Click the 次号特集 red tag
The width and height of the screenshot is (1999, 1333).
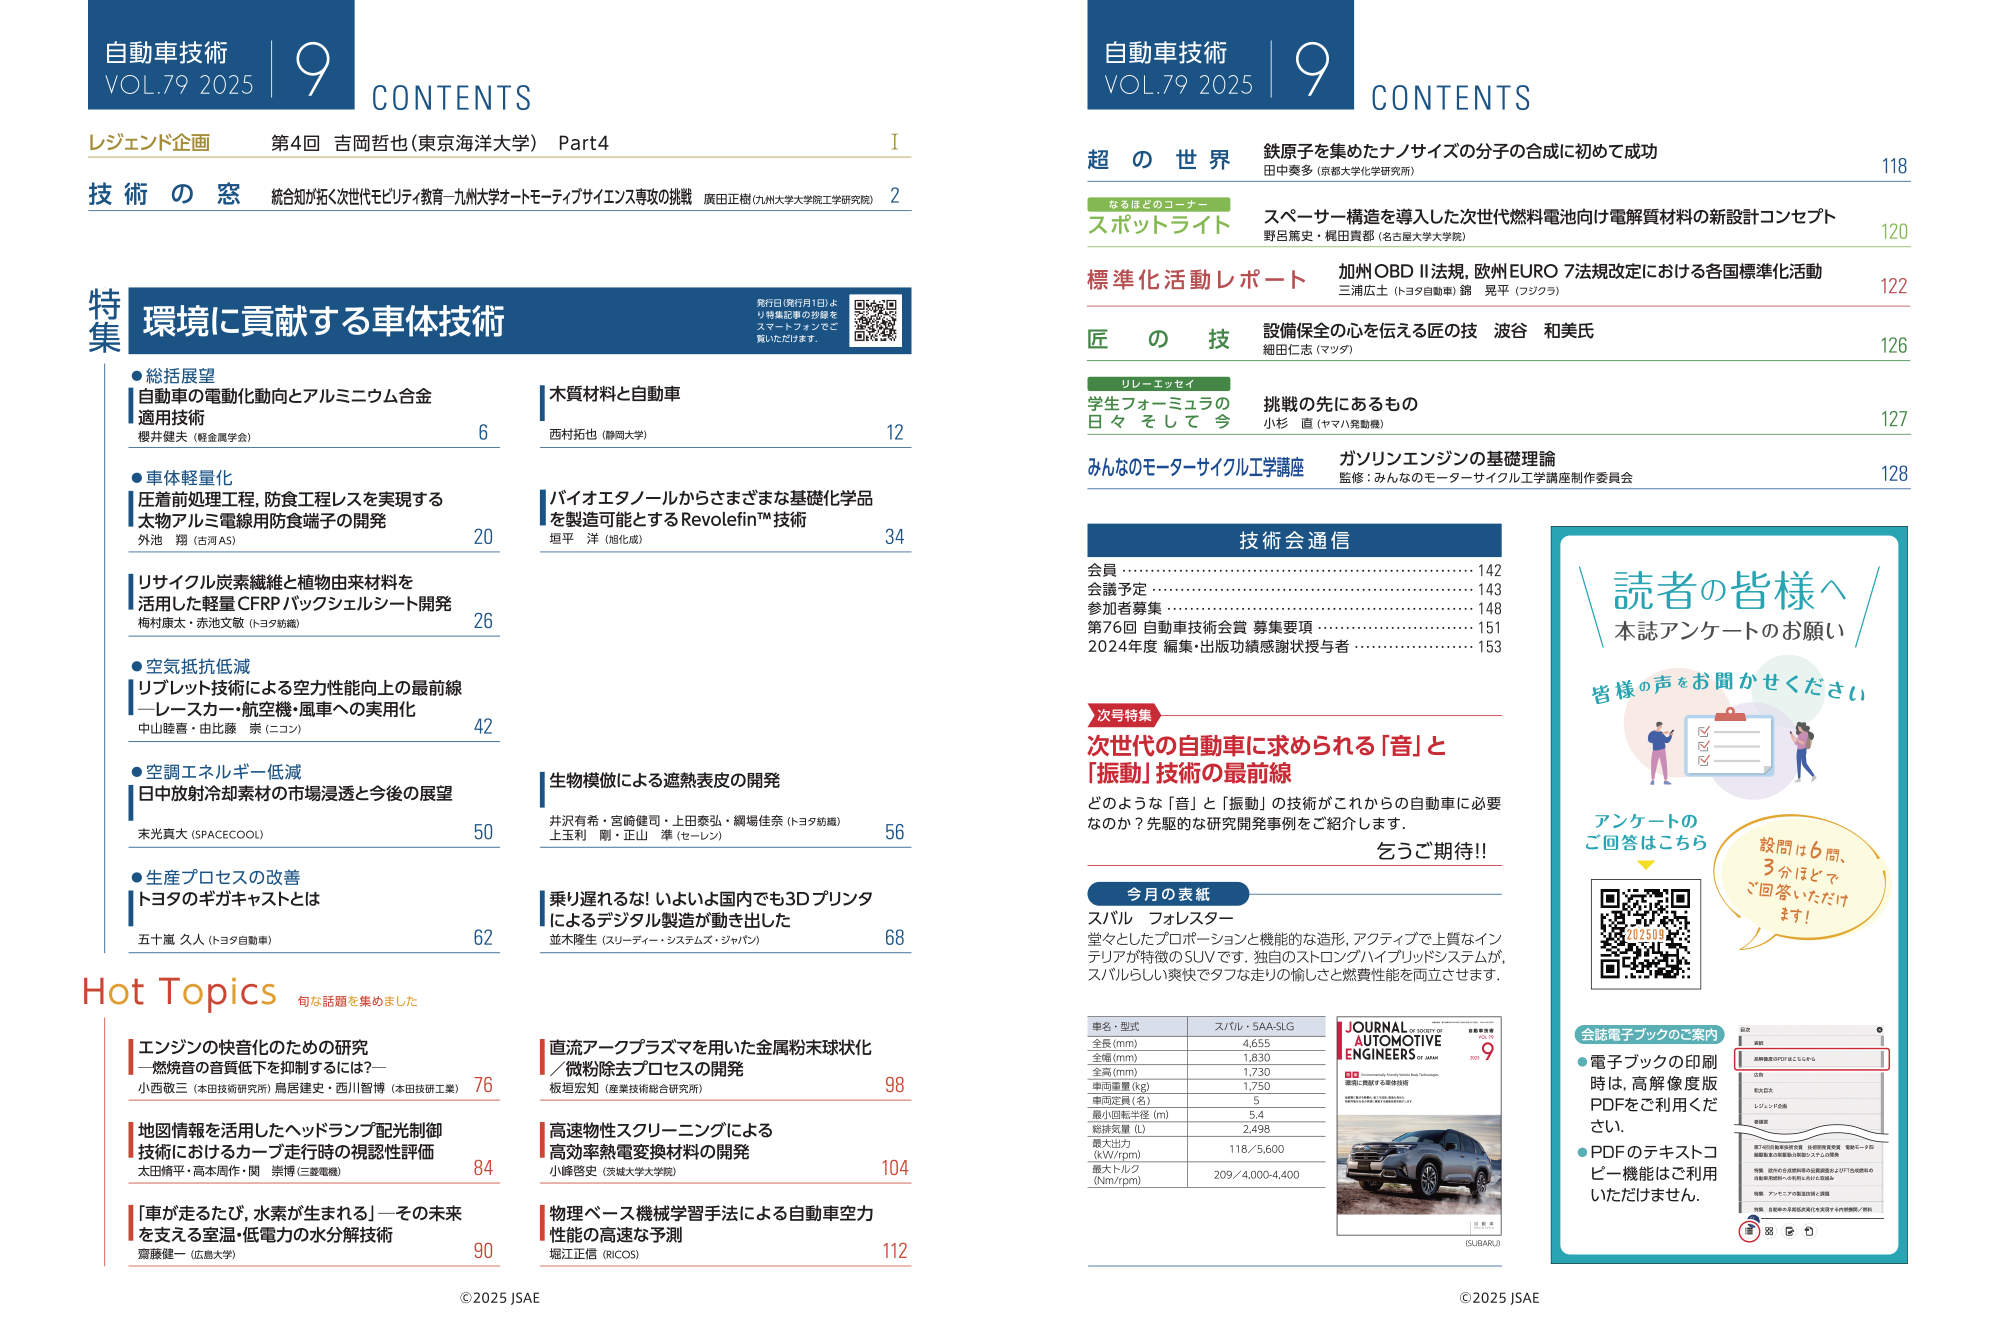(1123, 715)
